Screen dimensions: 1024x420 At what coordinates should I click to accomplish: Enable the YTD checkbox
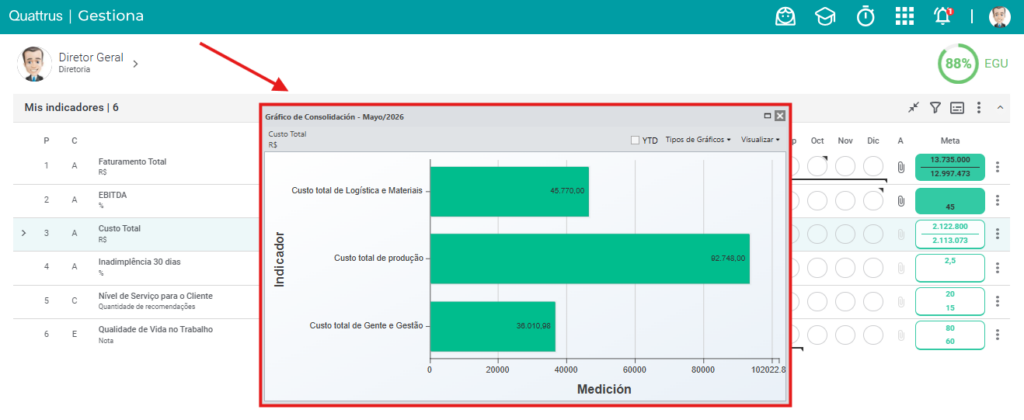pyautogui.click(x=635, y=140)
